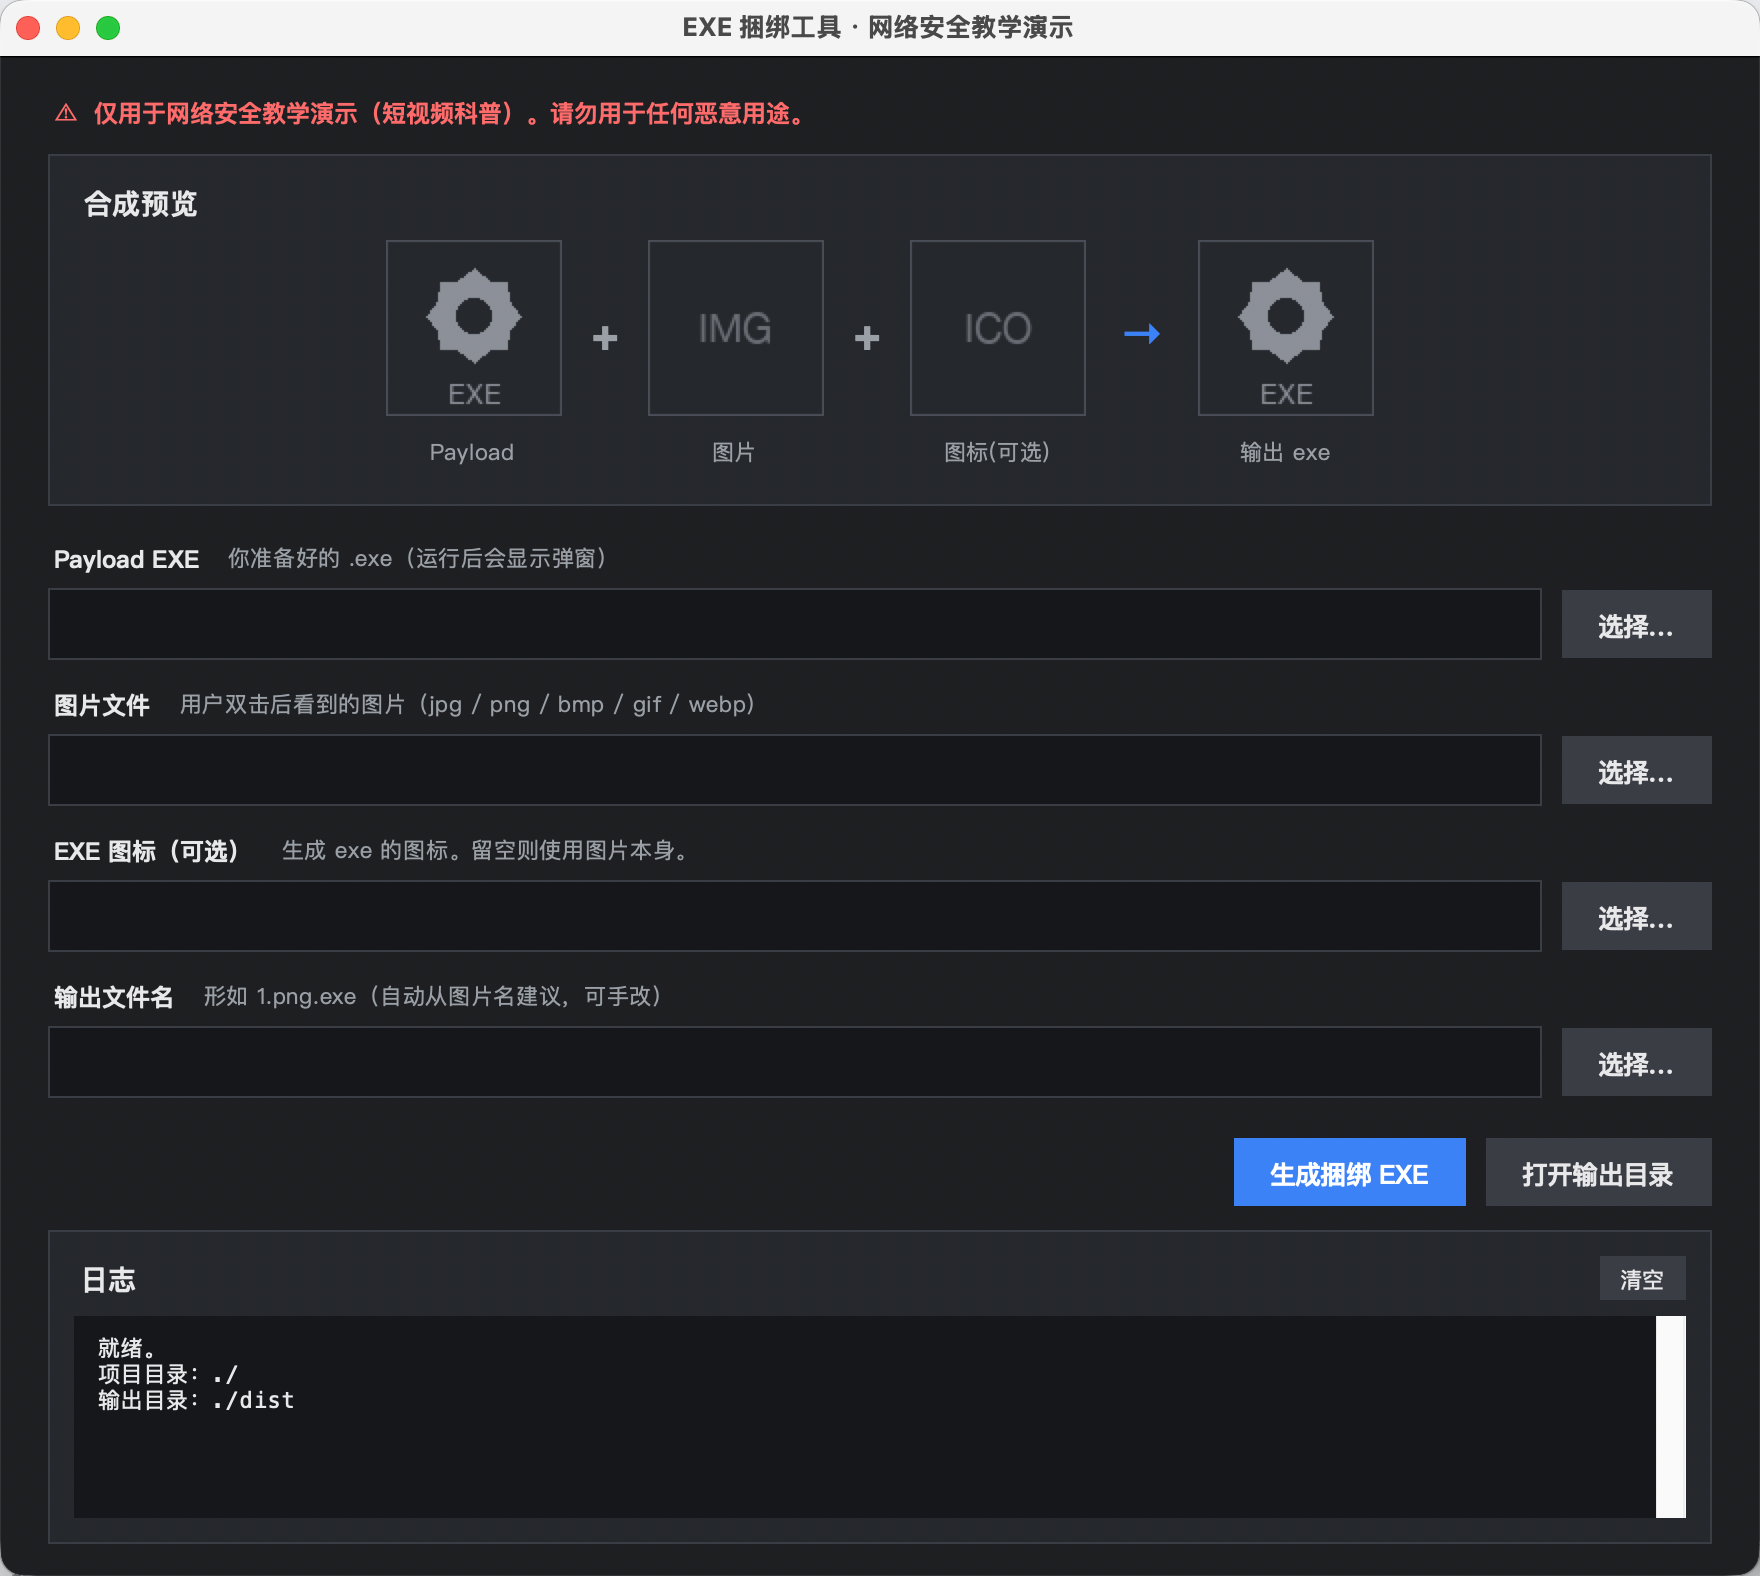Choose an EXE icon file with 选择...
The image size is (1760, 1576).
tap(1636, 916)
